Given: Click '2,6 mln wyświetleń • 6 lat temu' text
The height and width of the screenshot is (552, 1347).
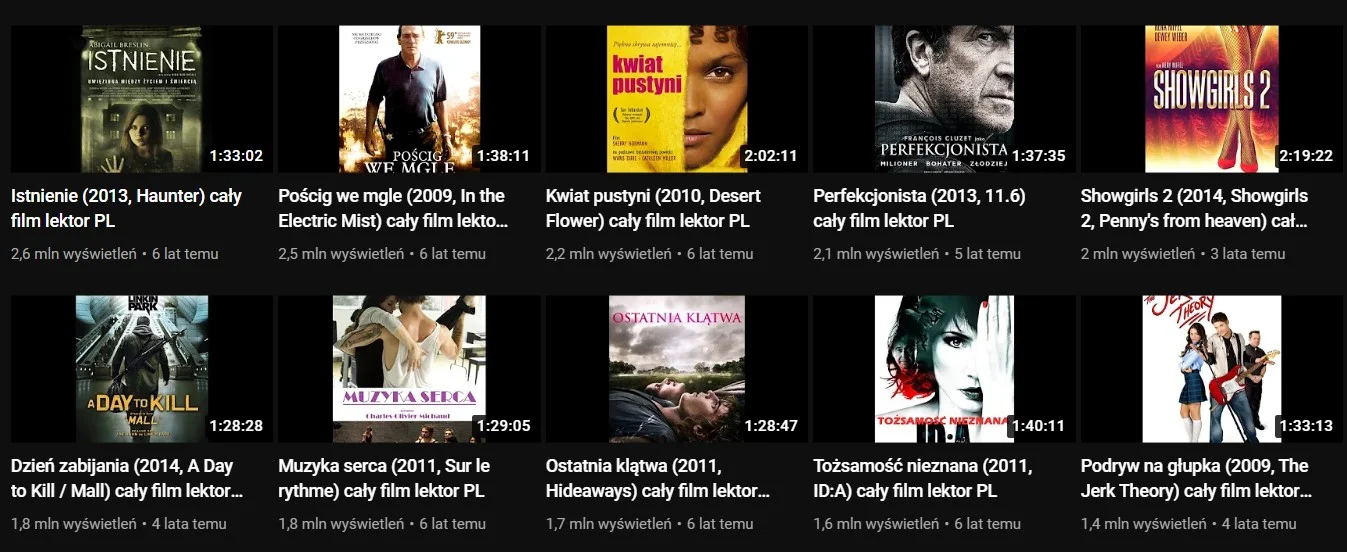Looking at the screenshot, I should 114,254.
